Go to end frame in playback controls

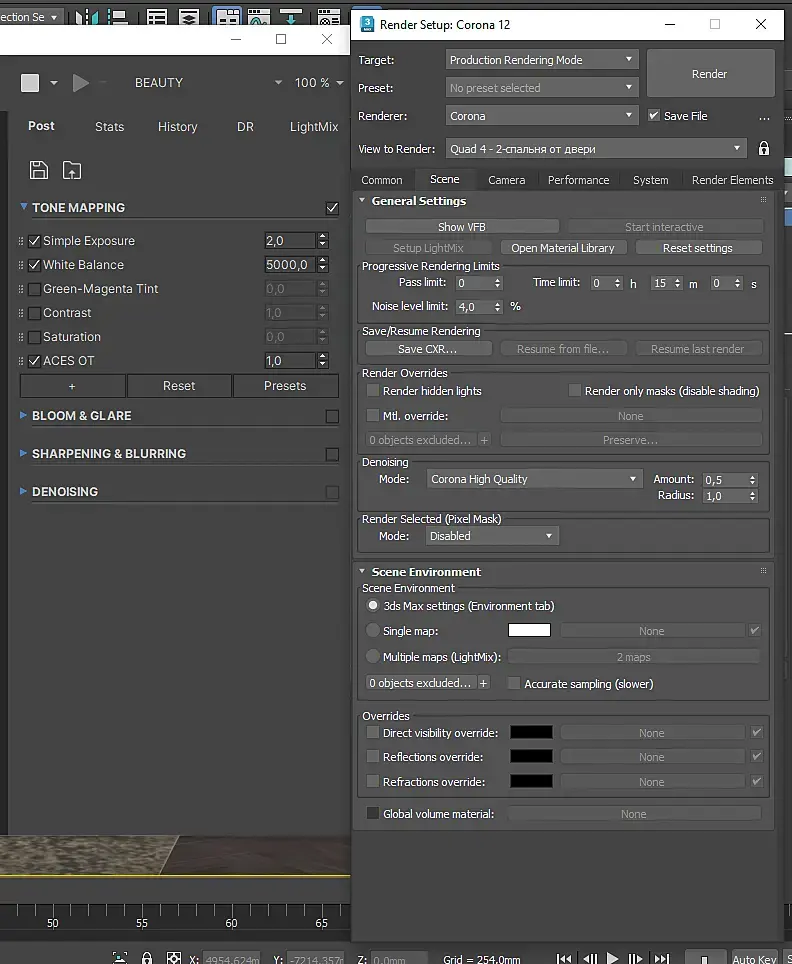coord(662,958)
